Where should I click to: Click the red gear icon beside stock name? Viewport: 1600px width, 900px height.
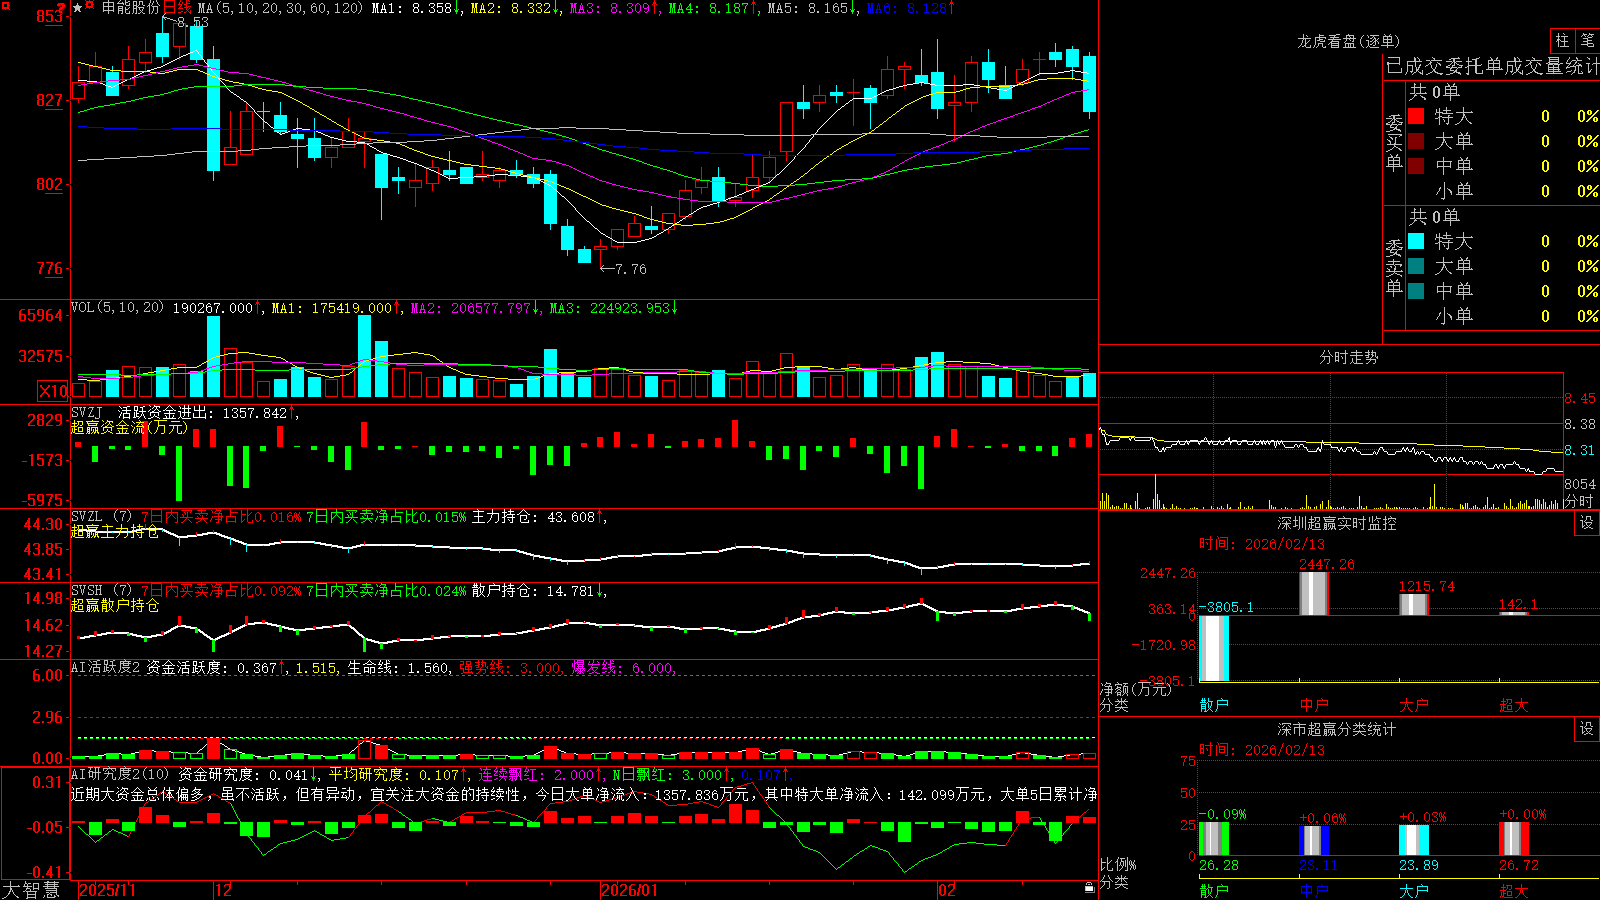click(89, 5)
